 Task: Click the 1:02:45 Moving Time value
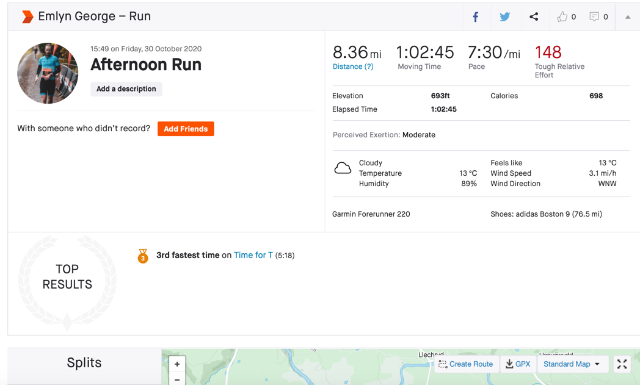pos(425,52)
